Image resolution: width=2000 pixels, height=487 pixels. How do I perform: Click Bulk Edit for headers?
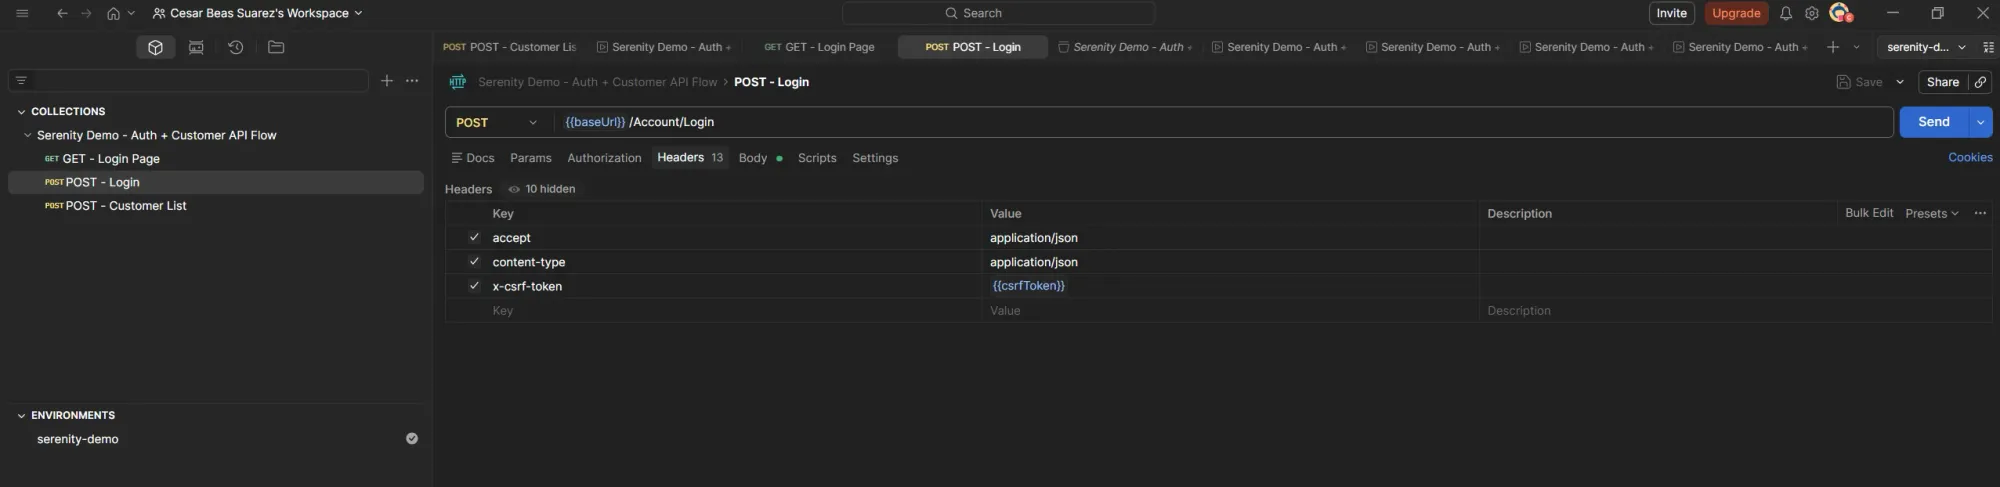click(1869, 213)
